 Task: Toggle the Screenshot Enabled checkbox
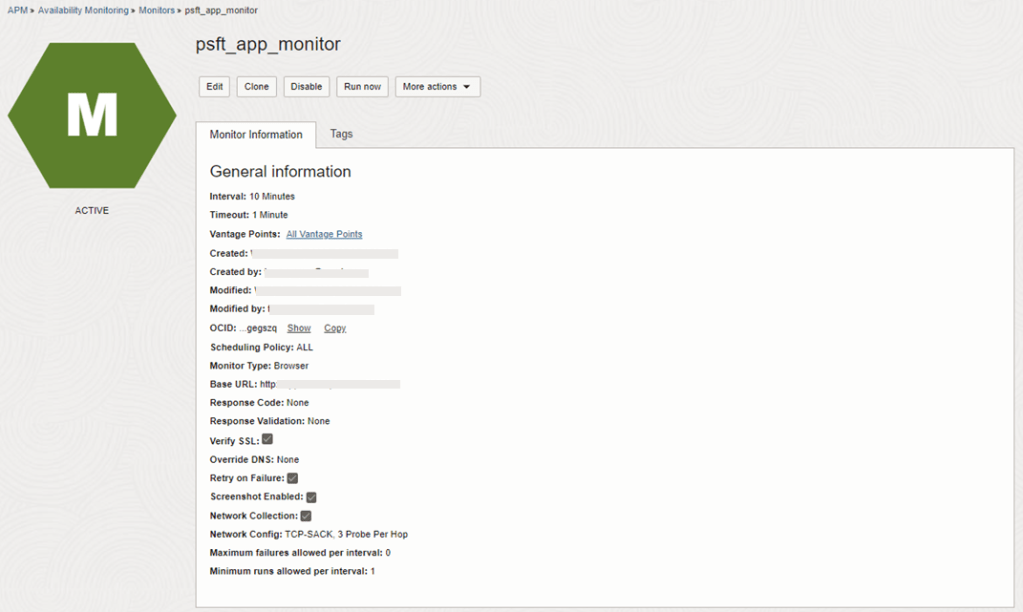coord(311,497)
